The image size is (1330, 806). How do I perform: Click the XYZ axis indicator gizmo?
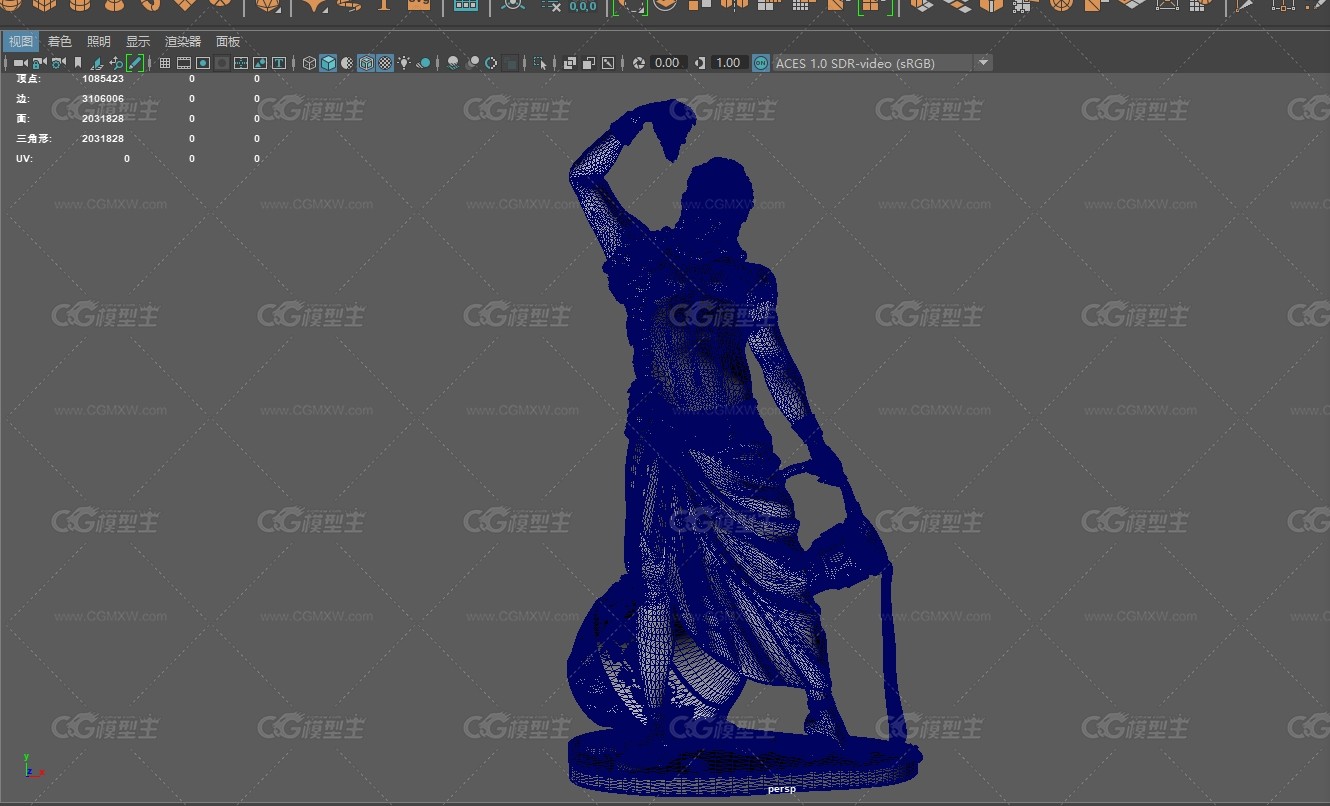(32, 767)
